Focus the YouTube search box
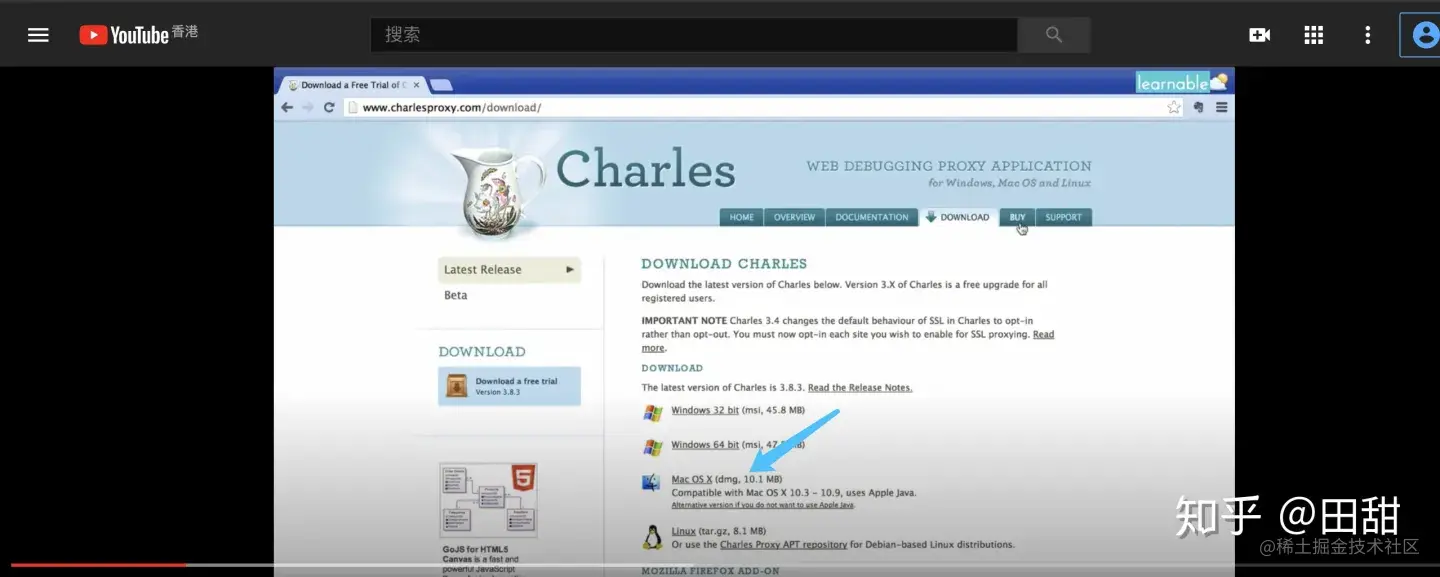 [694, 35]
